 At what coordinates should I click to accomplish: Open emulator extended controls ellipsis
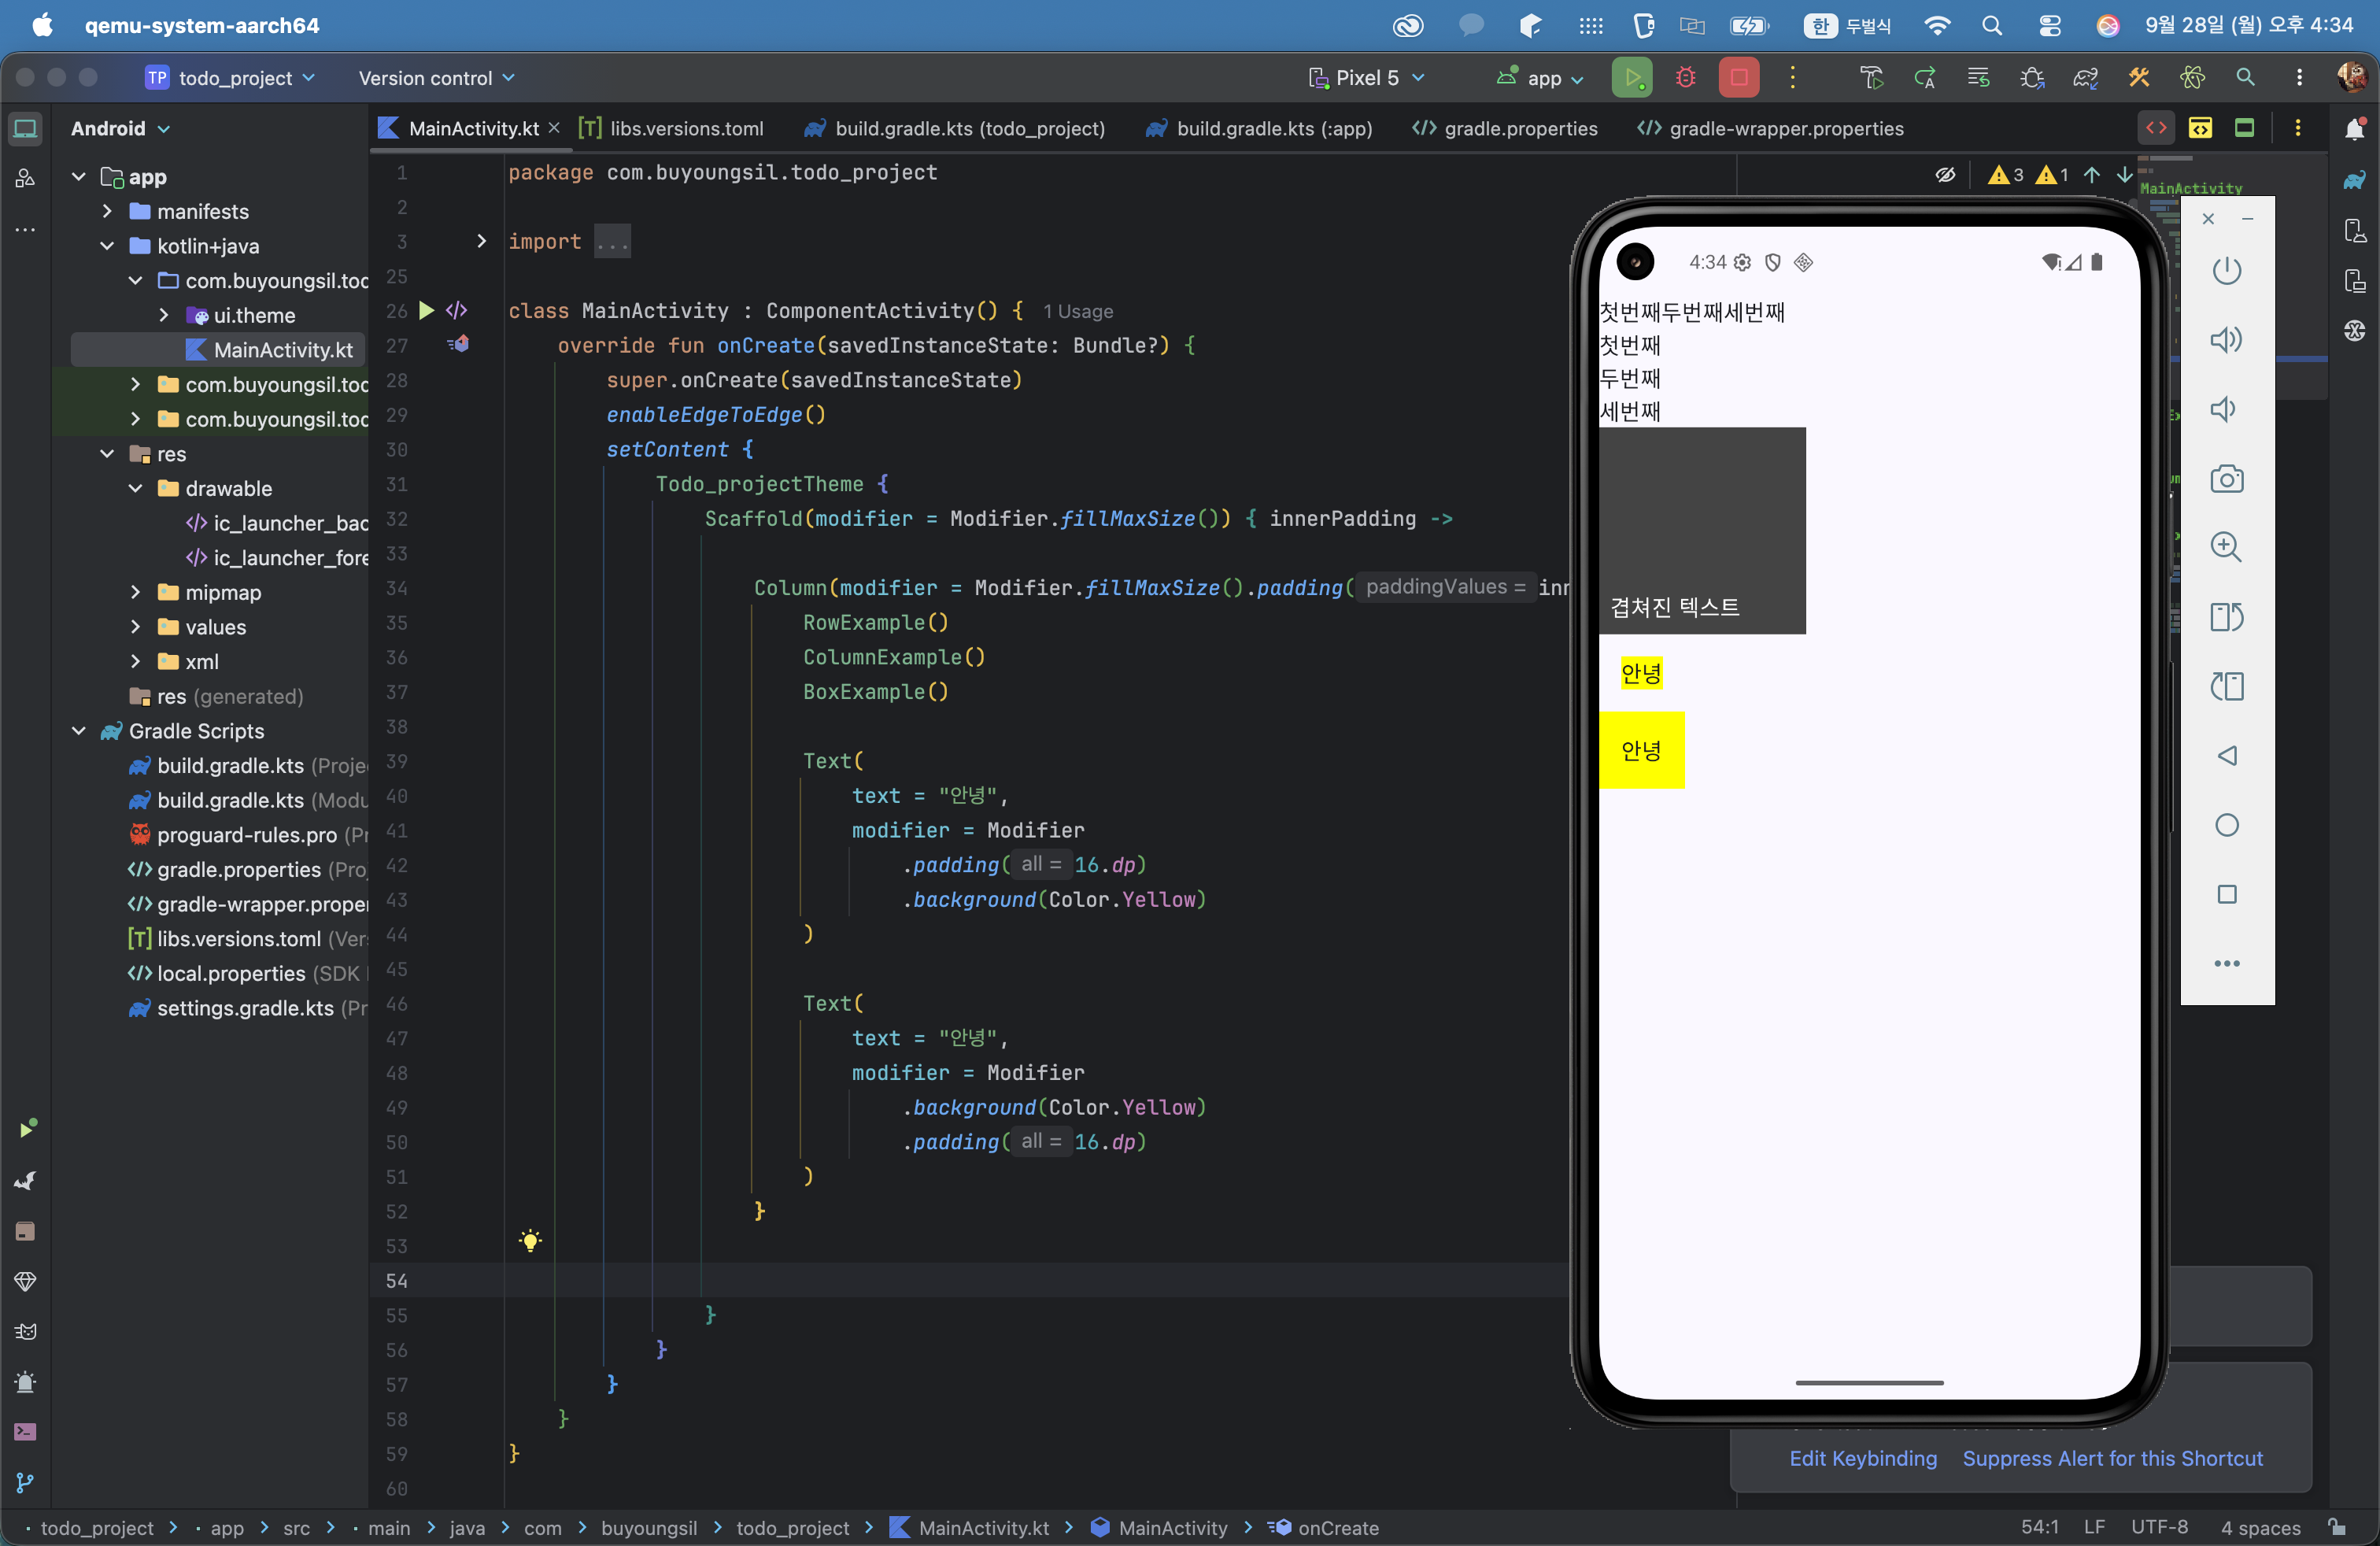coord(2226,963)
